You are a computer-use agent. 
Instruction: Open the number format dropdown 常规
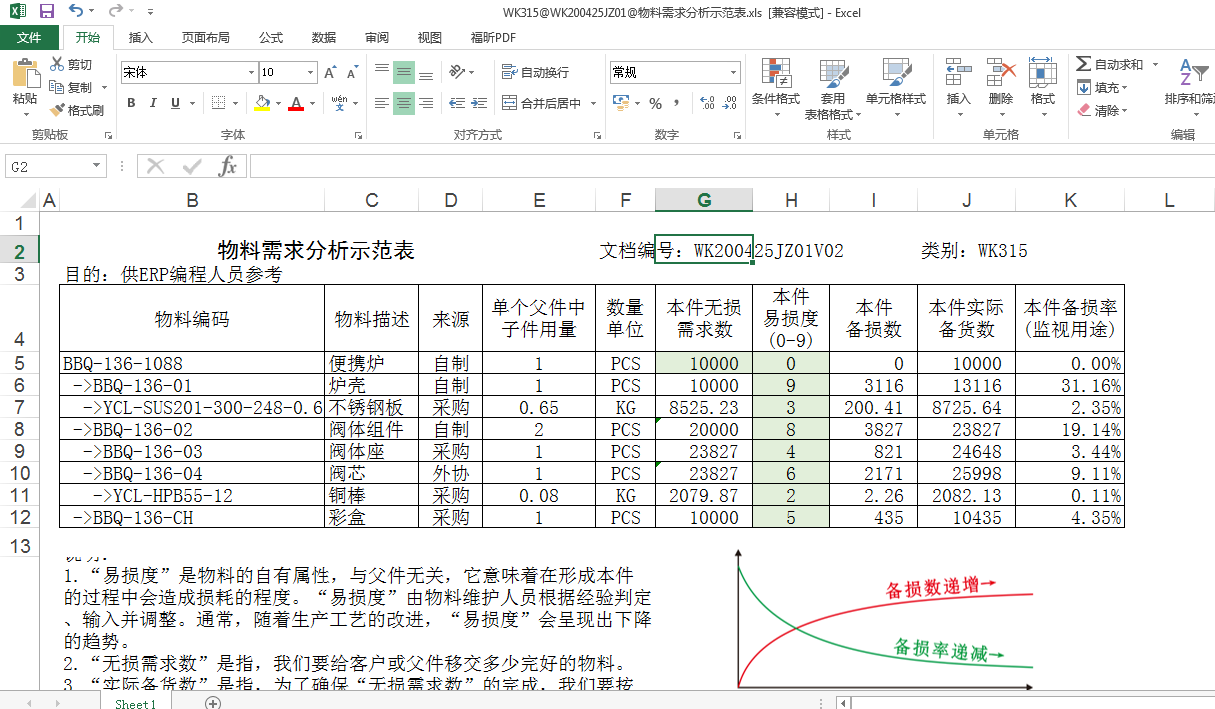click(x=734, y=72)
